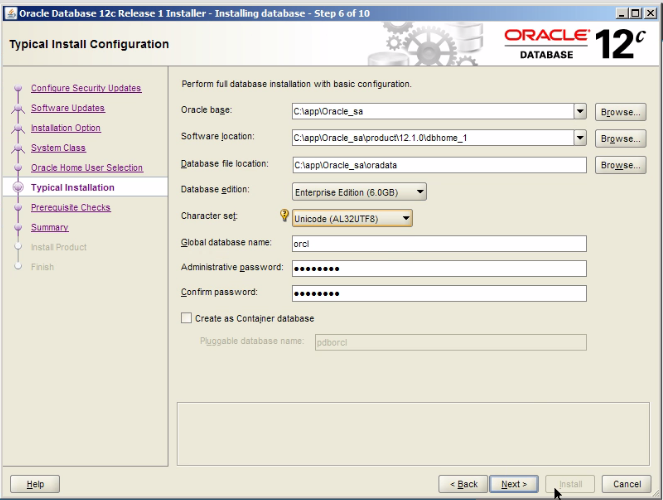
Task: Go to Installation Option step
Action: pos(66,128)
